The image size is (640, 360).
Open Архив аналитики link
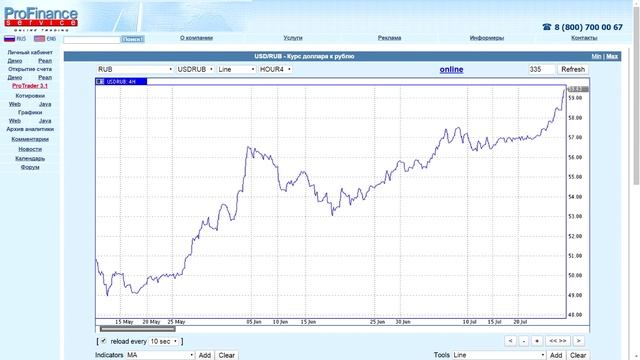pos(30,129)
